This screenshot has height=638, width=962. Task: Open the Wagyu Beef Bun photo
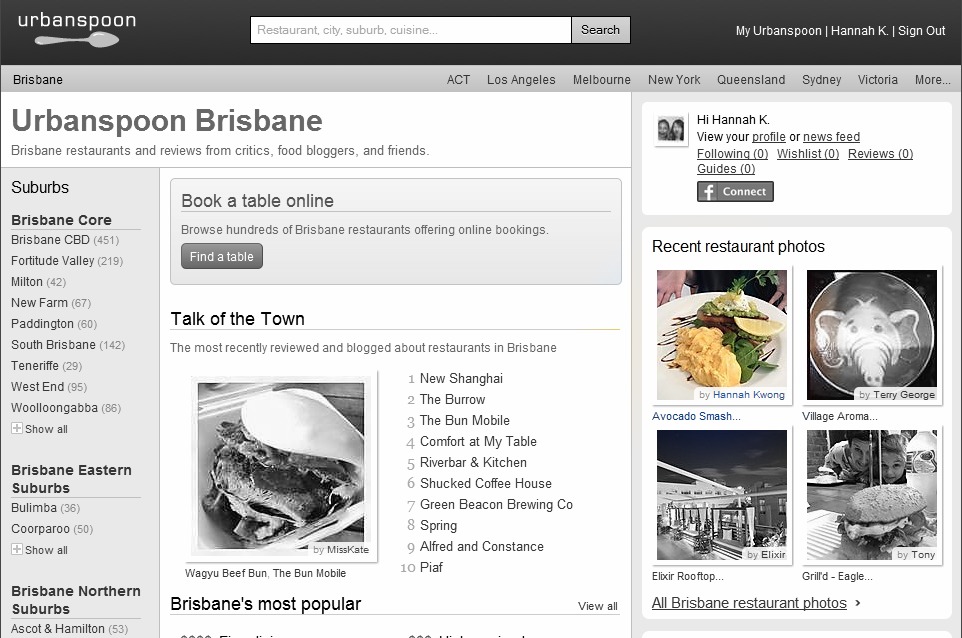[280, 465]
